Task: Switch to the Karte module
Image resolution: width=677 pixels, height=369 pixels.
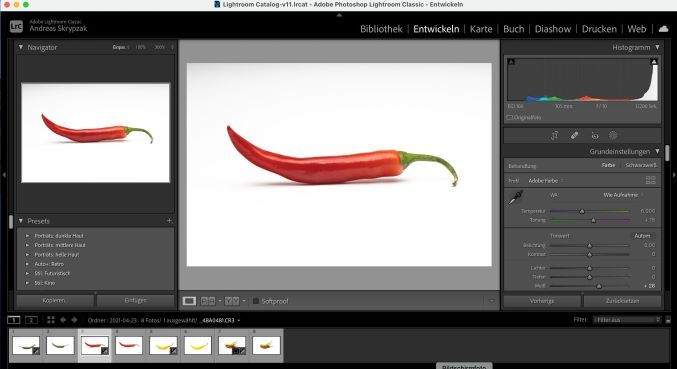Action: click(481, 29)
